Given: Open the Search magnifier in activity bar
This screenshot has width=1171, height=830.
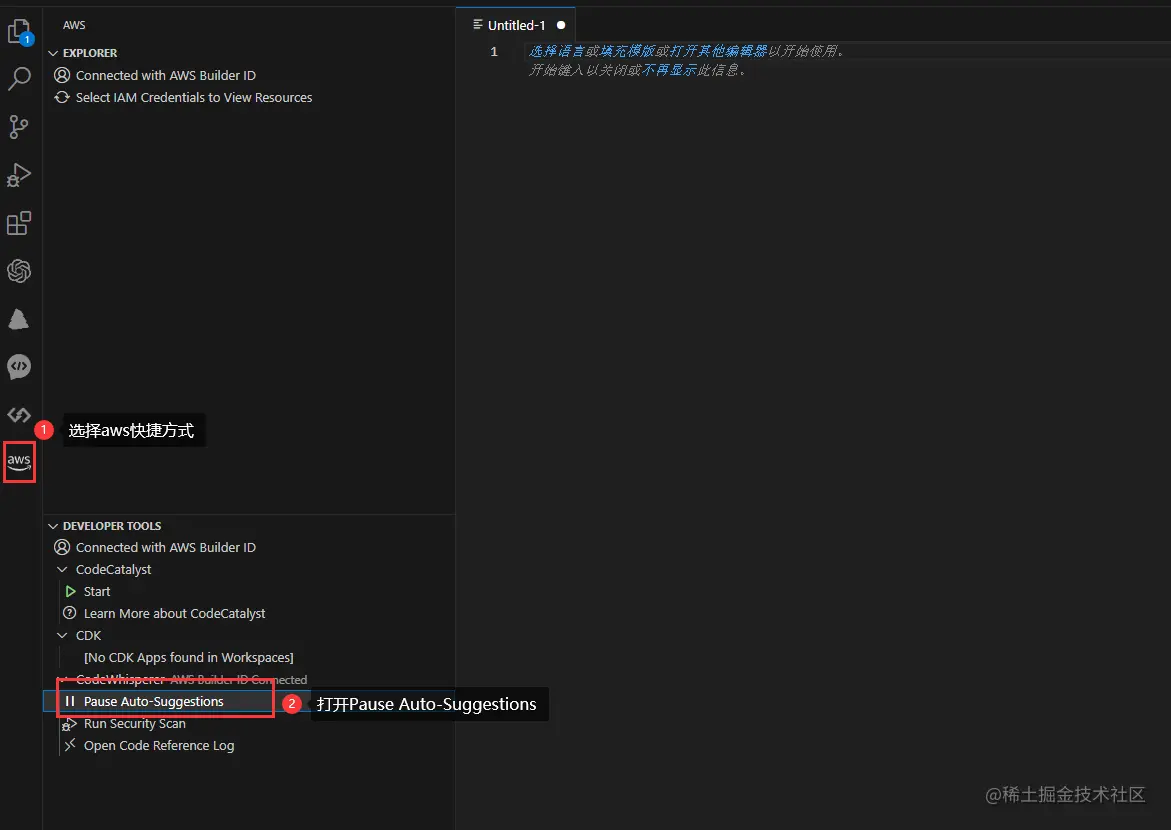Looking at the screenshot, I should (x=19, y=78).
